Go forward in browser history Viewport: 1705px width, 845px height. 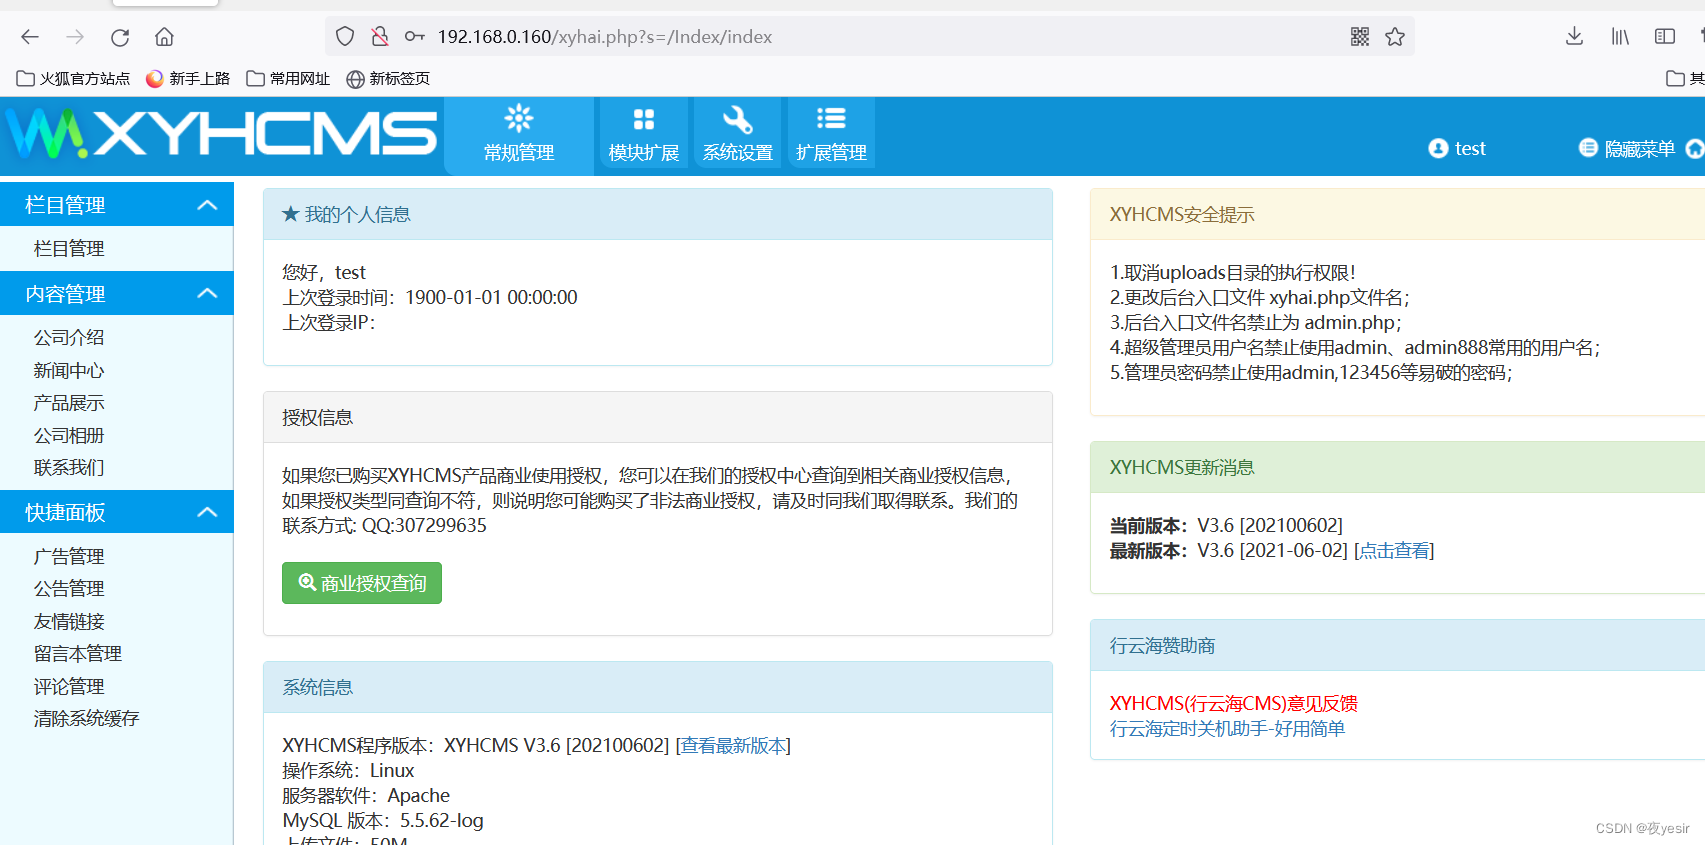pyautogui.click(x=75, y=37)
